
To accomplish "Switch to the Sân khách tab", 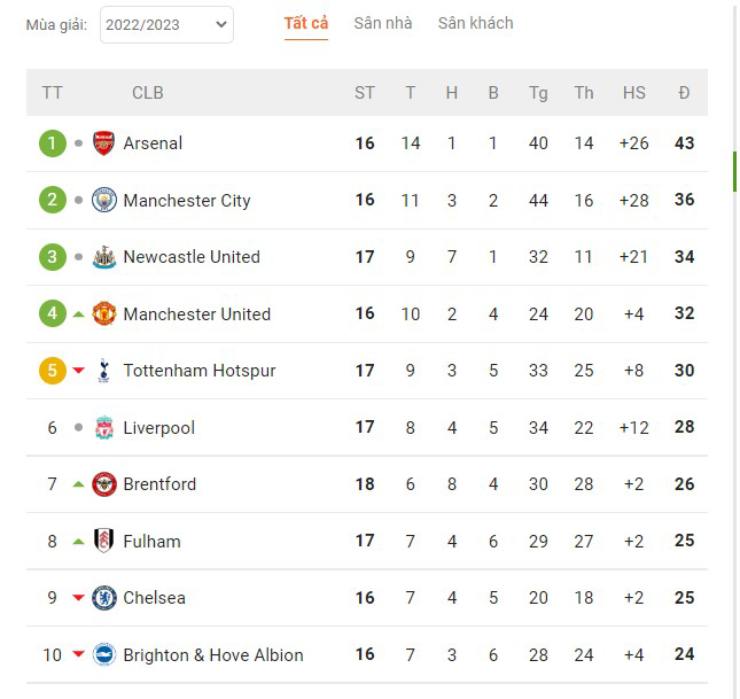I will [x=475, y=23].
